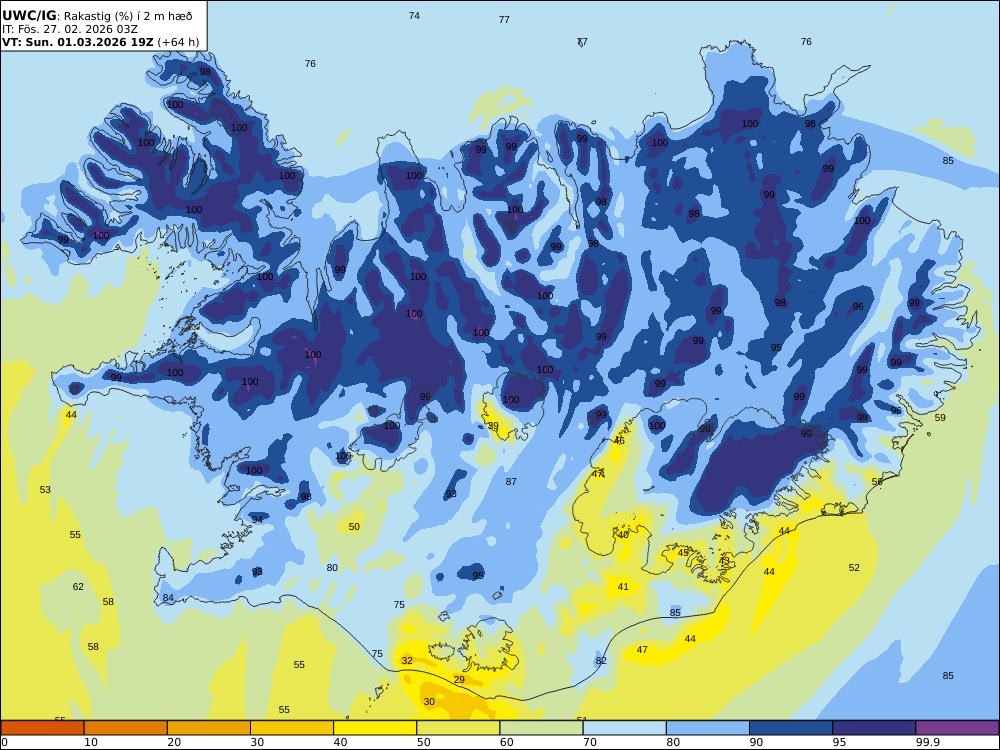Select the 'Rakastig (%) í 2 m hæð' label
Screen dimensions: 1000x750
128,17
